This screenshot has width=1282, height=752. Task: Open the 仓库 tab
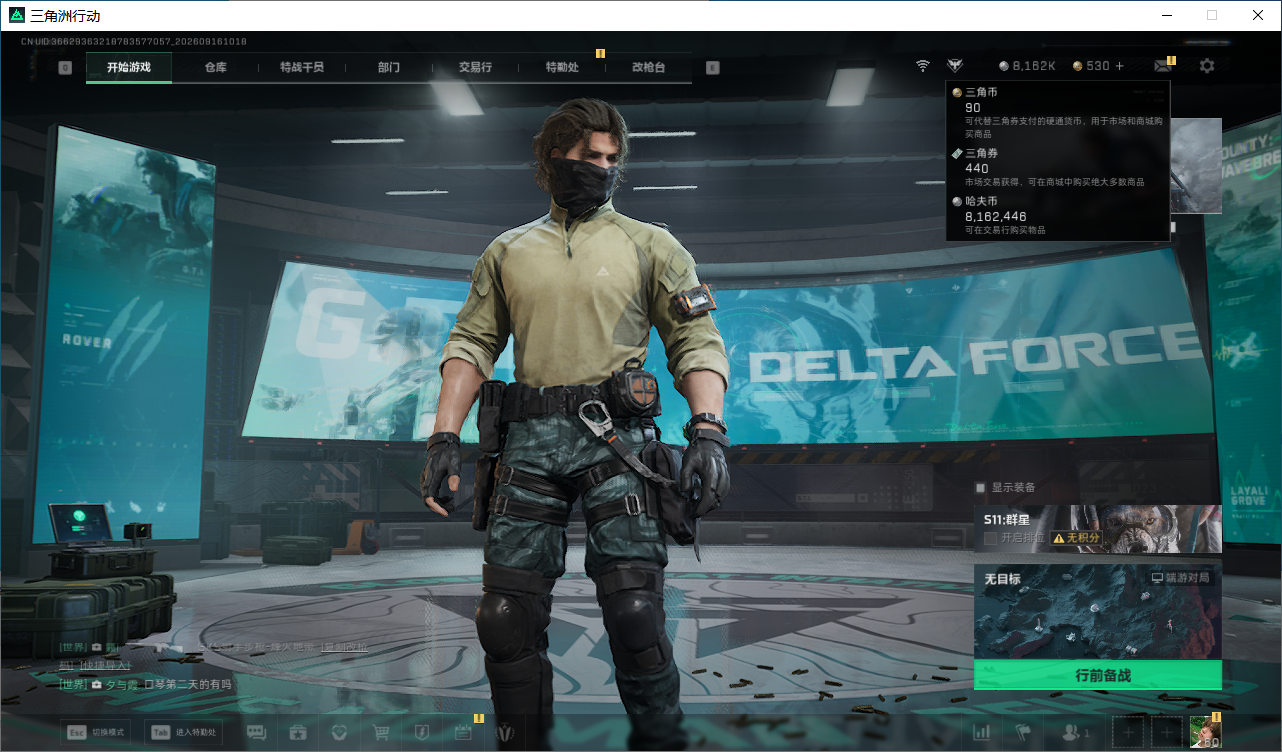tap(216, 68)
